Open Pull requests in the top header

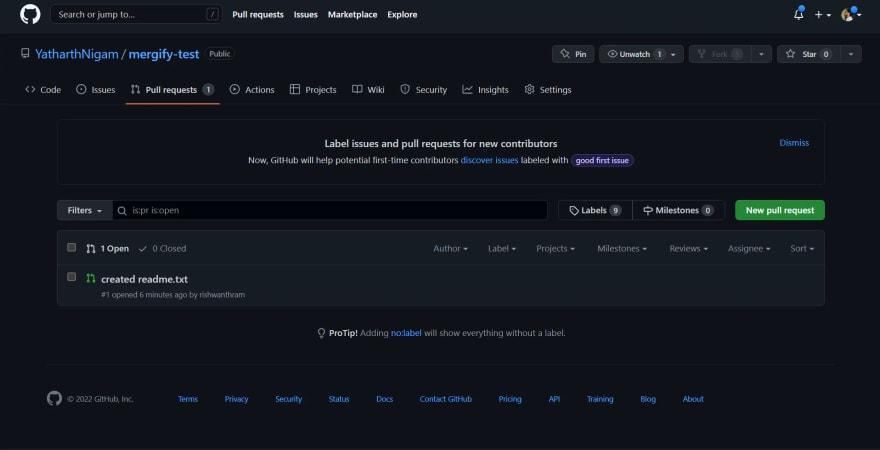(258, 15)
